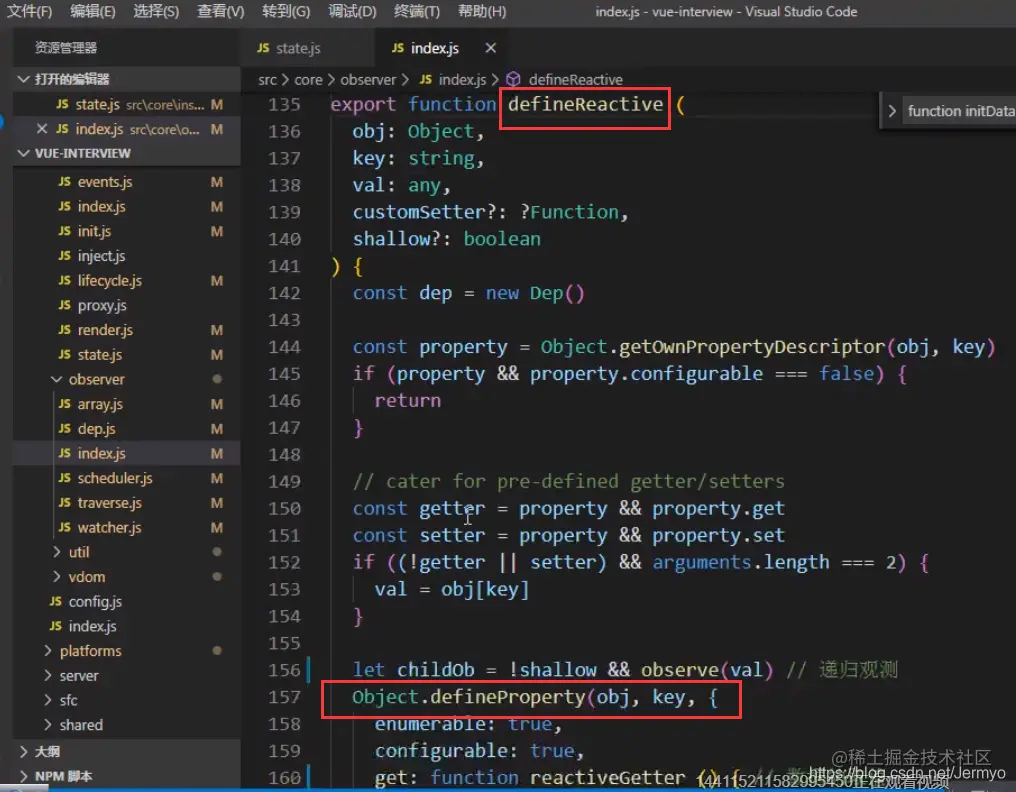
Task: Select index.js src\core\o... in open editors
Action: (126, 129)
